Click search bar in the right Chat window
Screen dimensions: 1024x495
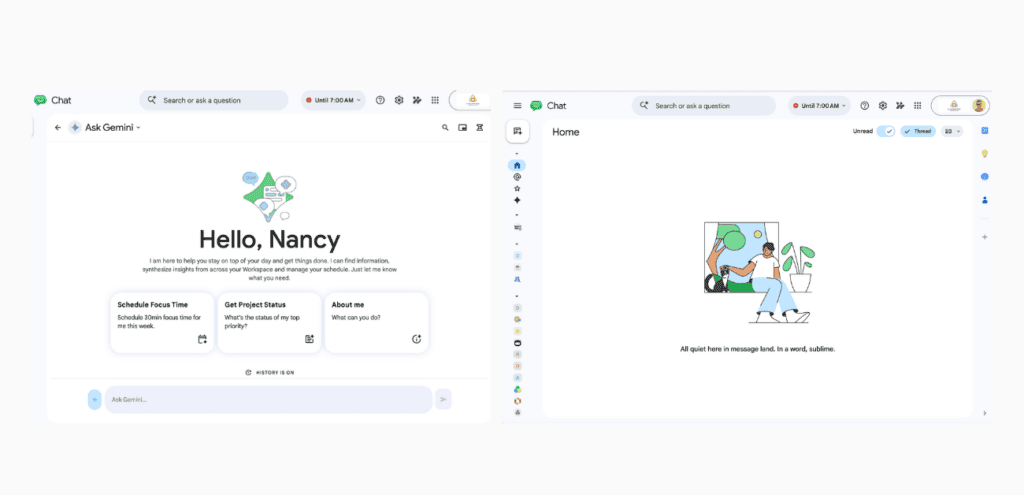704,106
